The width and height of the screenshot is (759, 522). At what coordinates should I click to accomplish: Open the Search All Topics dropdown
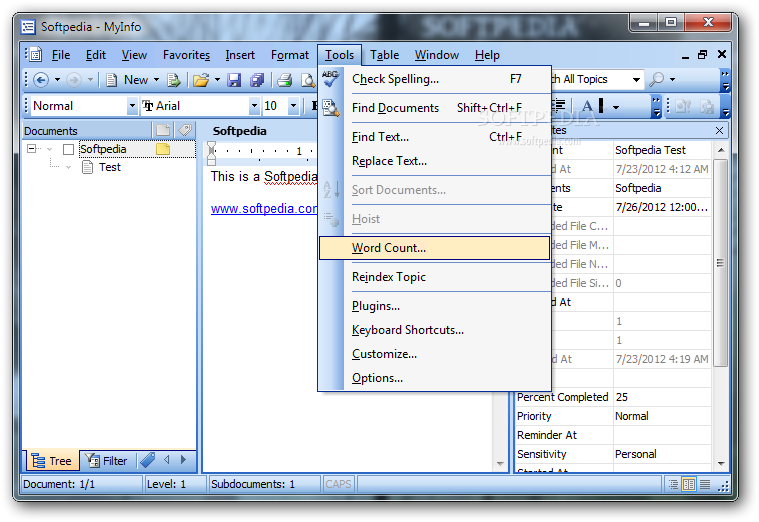coord(637,79)
